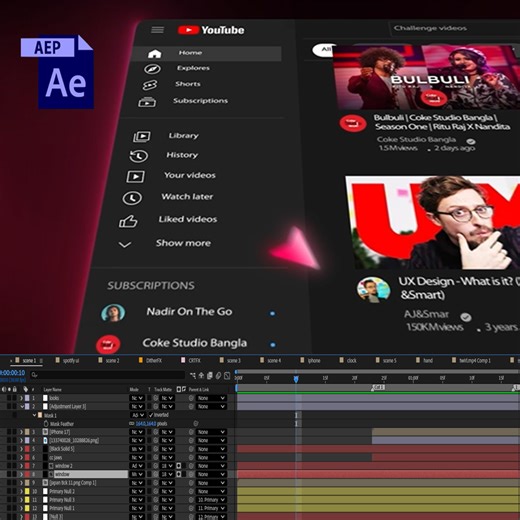Toggle lock switch for Black Solid 5 layer
520x520 pixels.
click(x=14, y=449)
